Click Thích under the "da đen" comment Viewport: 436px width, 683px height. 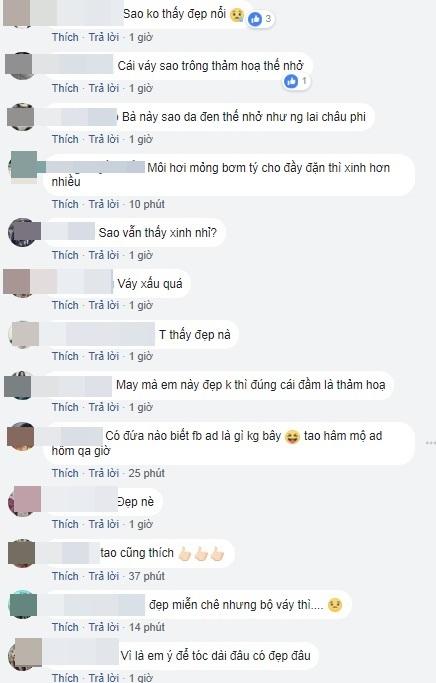[x=65, y=139]
